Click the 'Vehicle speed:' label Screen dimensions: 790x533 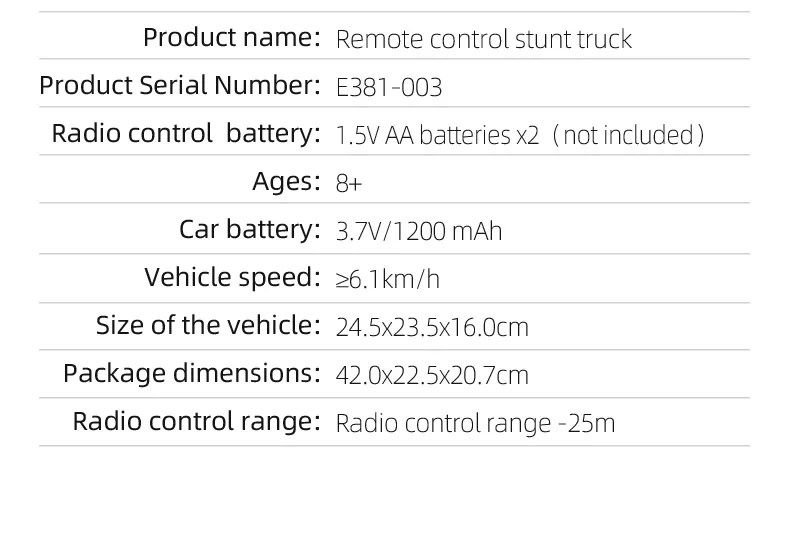point(232,277)
